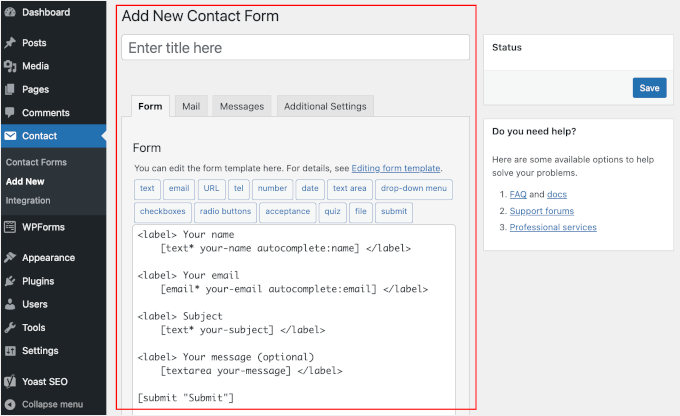Viewport: 680px width, 416px height.
Task: Click the Enter title here field
Action: click(295, 47)
